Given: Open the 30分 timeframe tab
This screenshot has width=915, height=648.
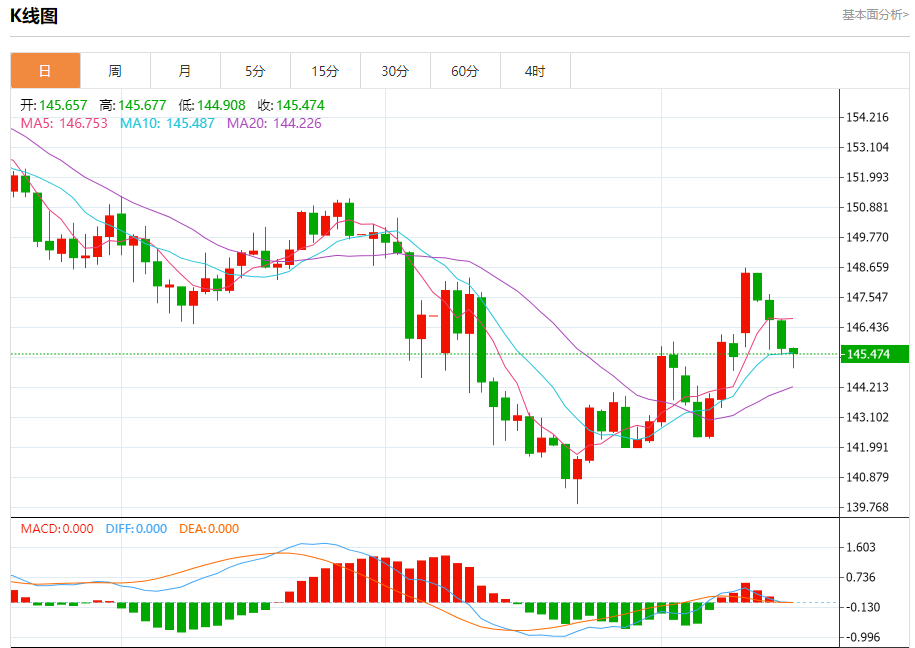Looking at the screenshot, I should coord(396,71).
